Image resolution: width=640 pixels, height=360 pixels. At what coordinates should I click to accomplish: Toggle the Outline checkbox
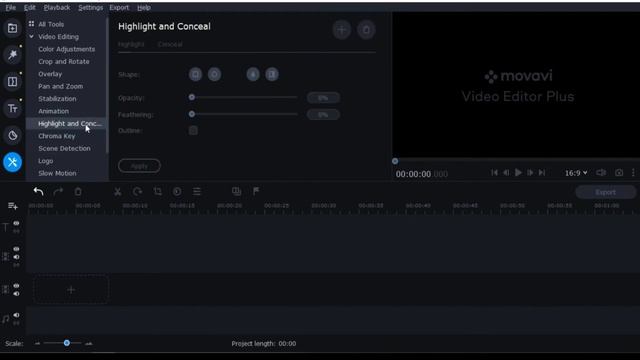[193, 131]
